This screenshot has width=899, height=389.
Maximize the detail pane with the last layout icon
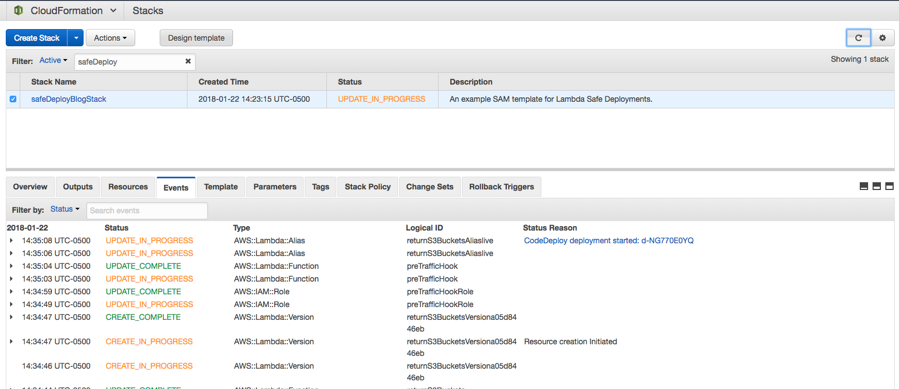click(x=889, y=186)
